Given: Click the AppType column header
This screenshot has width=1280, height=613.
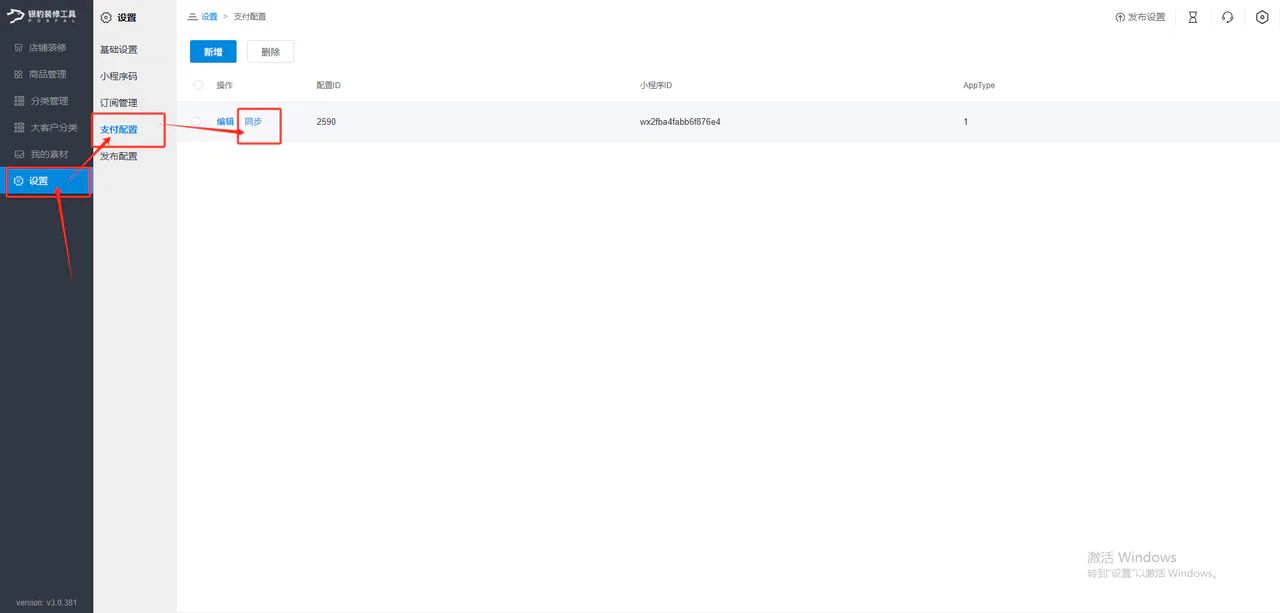Looking at the screenshot, I should (x=979, y=85).
